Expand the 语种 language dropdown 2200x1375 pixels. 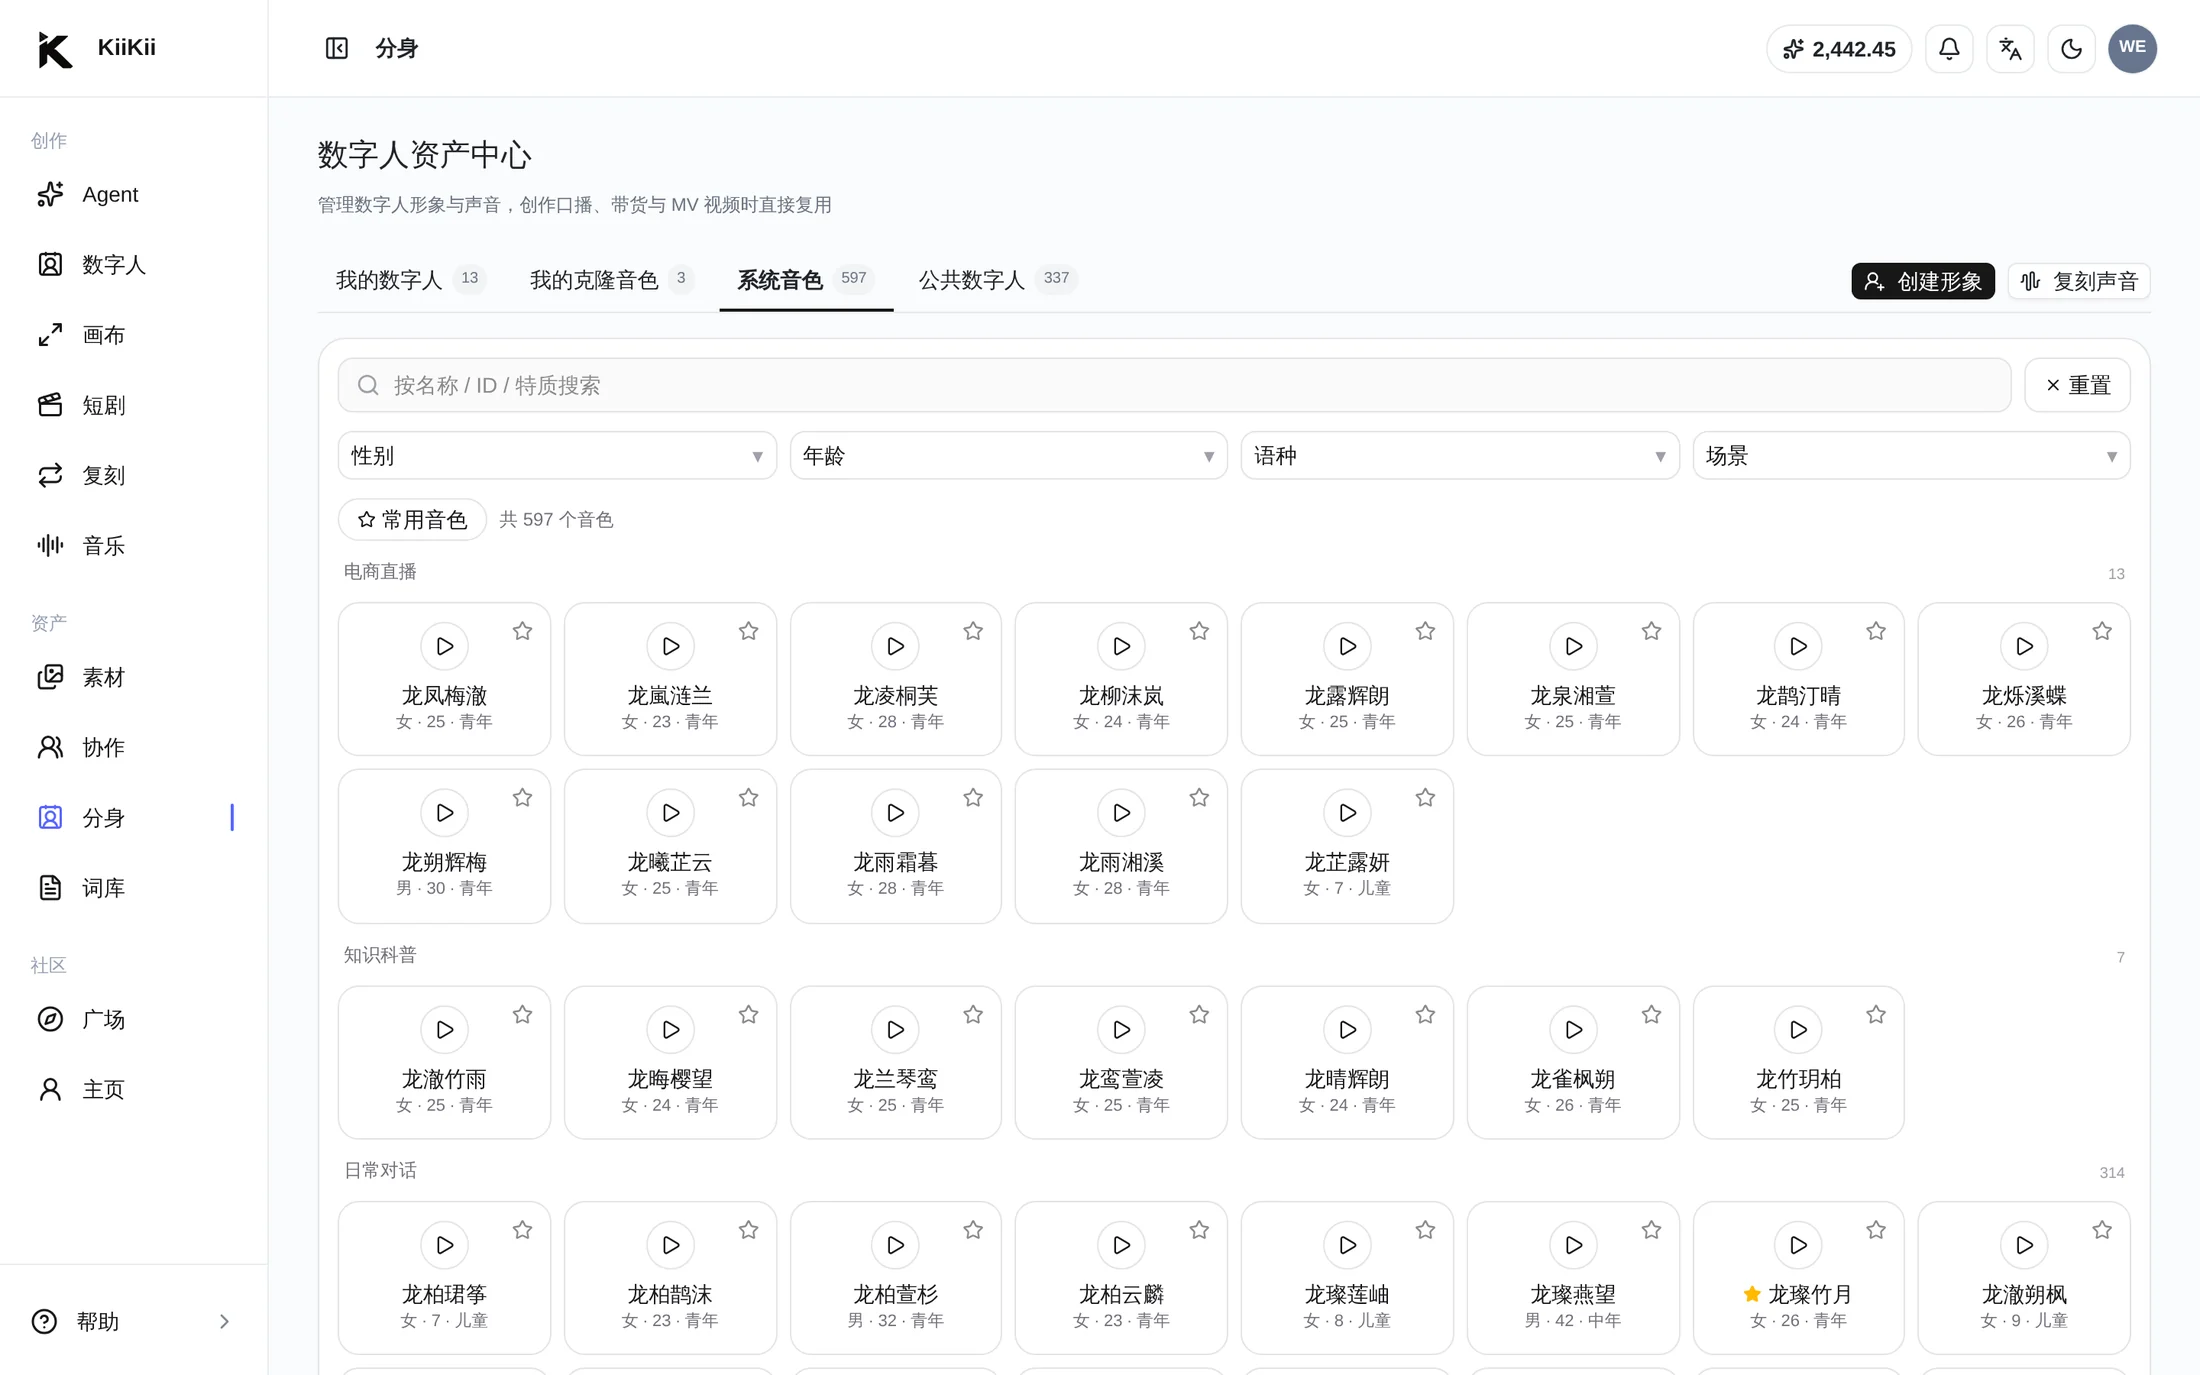(x=1460, y=456)
